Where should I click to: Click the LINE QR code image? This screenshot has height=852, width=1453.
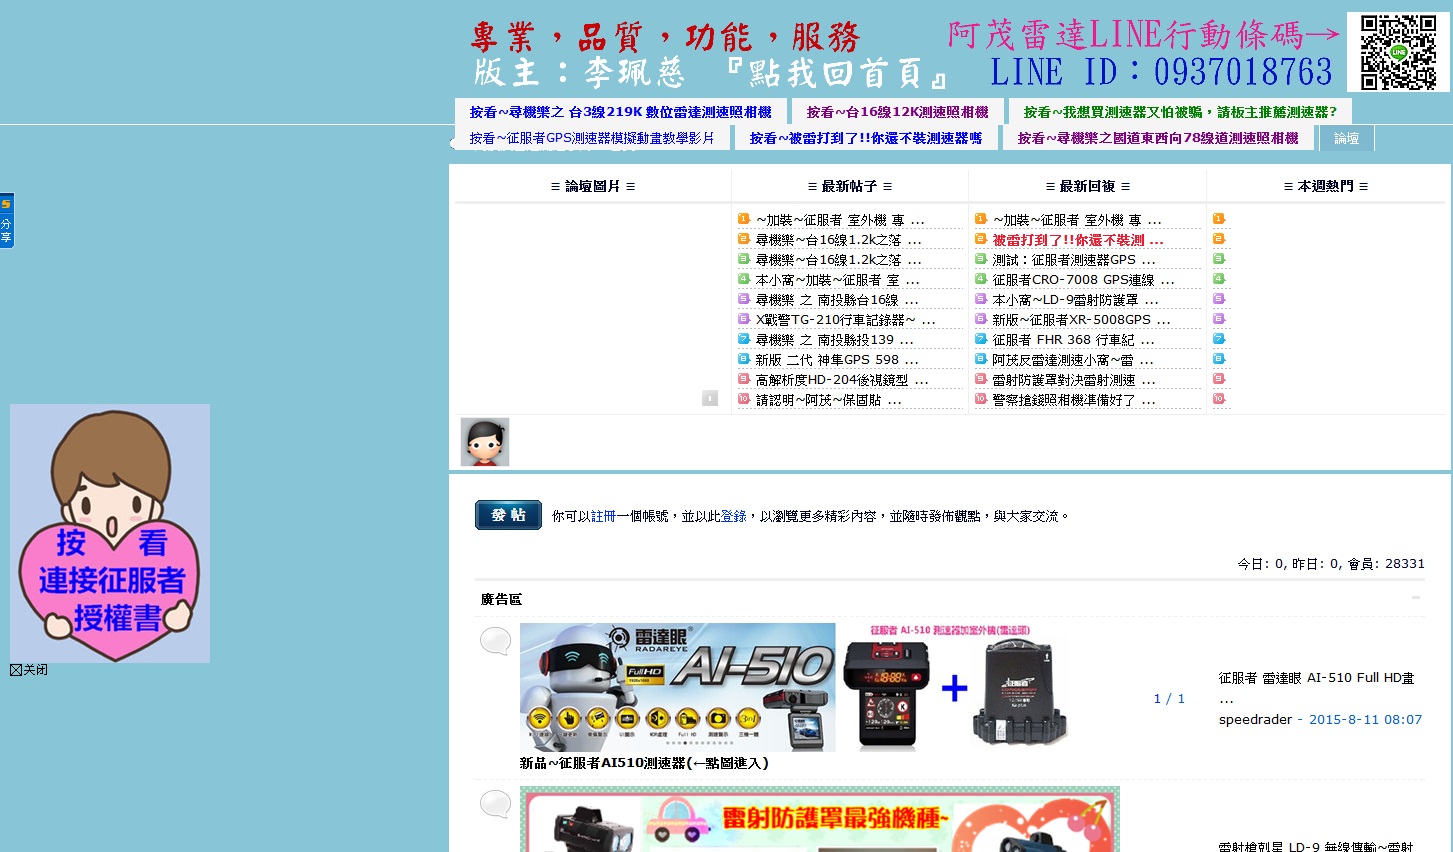1397,52
